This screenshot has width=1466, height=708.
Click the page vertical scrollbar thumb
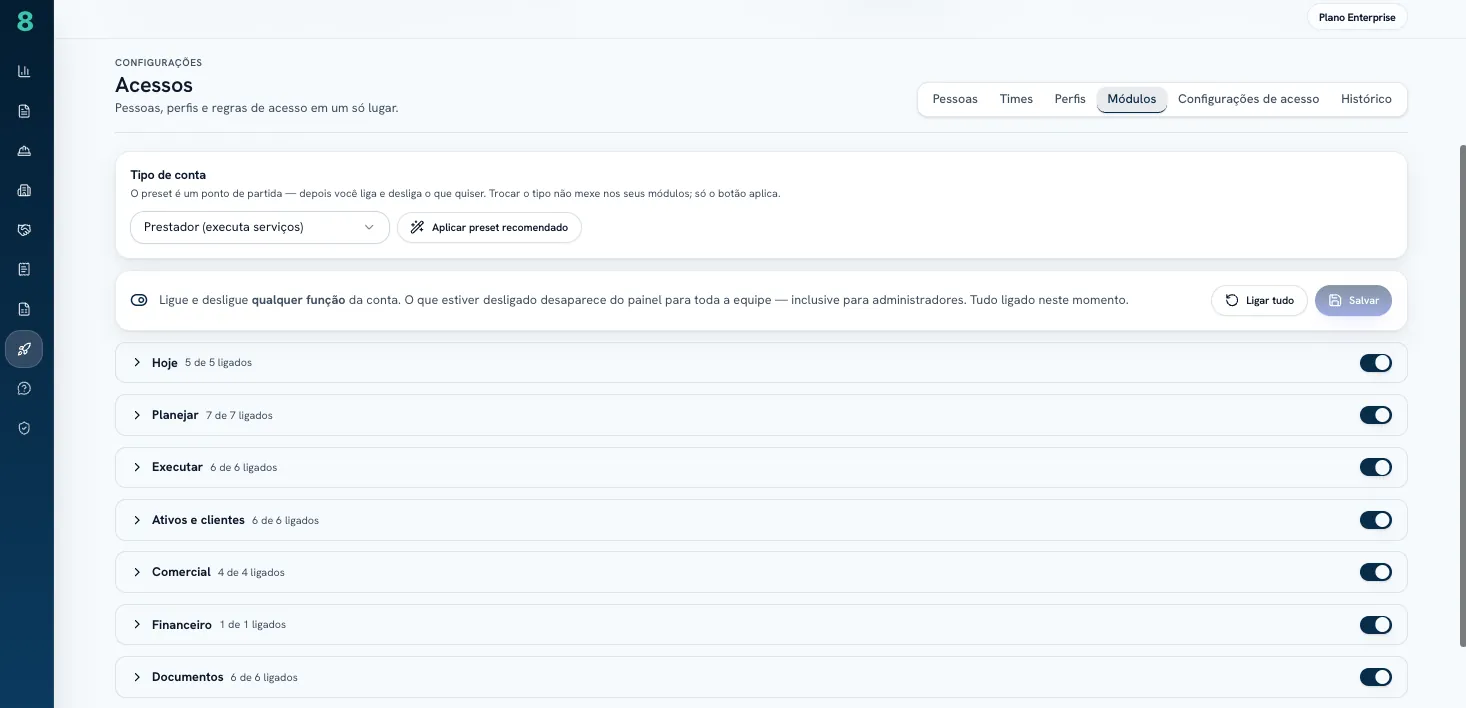(1463, 395)
